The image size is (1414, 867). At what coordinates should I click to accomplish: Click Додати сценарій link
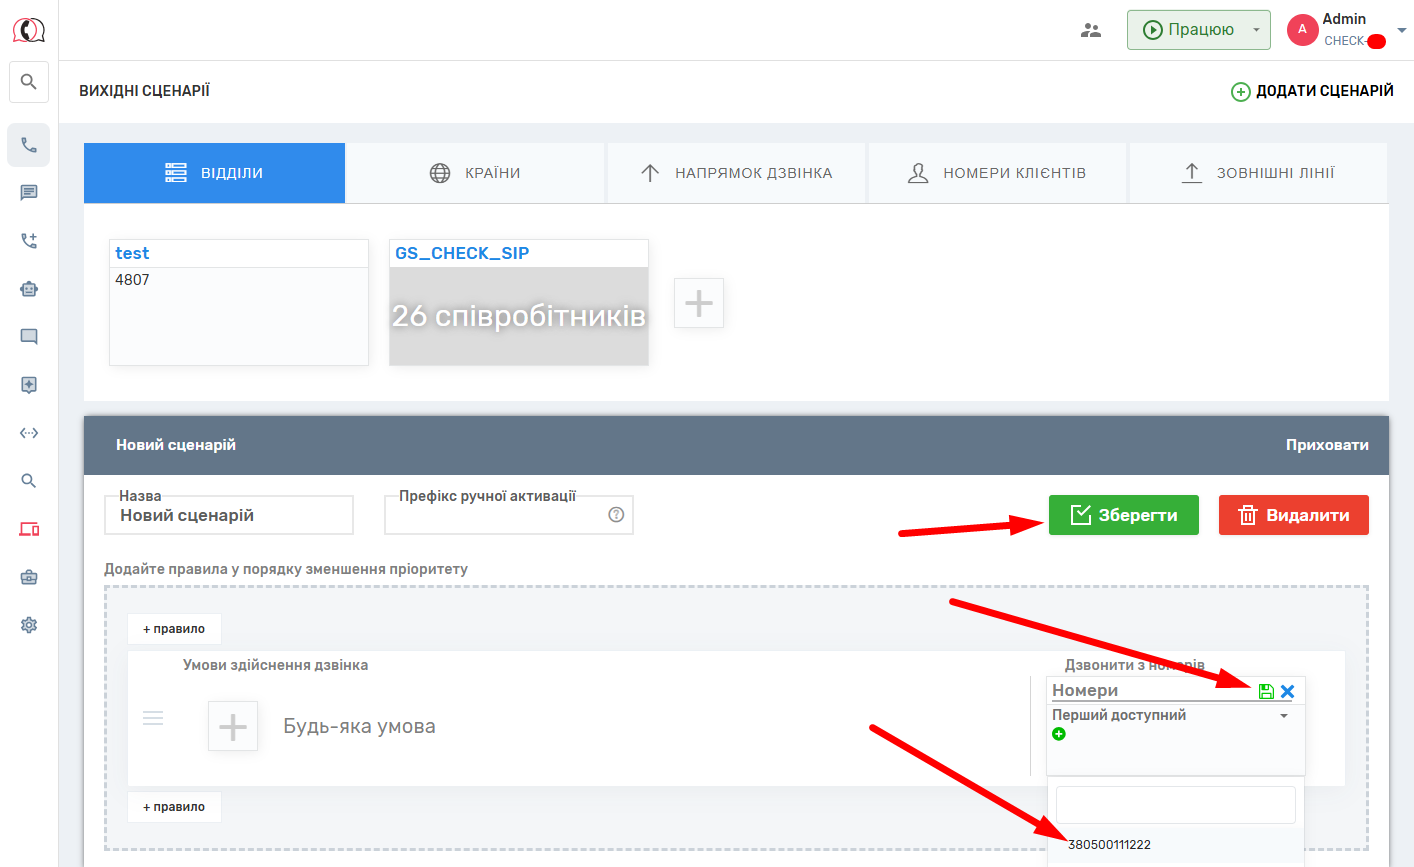1312,91
